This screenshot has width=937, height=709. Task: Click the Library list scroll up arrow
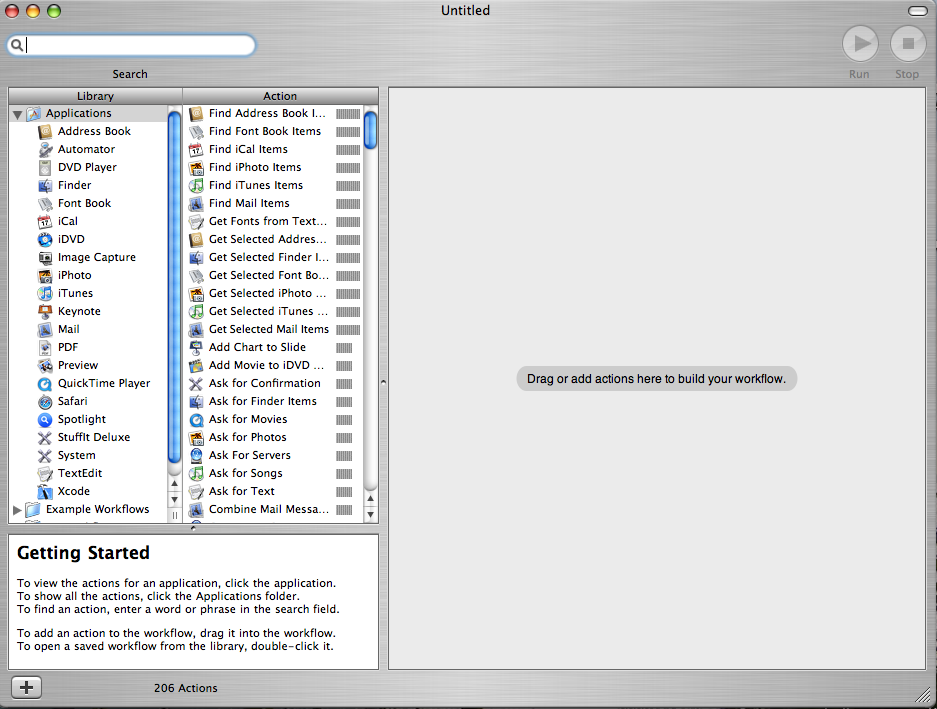174,484
